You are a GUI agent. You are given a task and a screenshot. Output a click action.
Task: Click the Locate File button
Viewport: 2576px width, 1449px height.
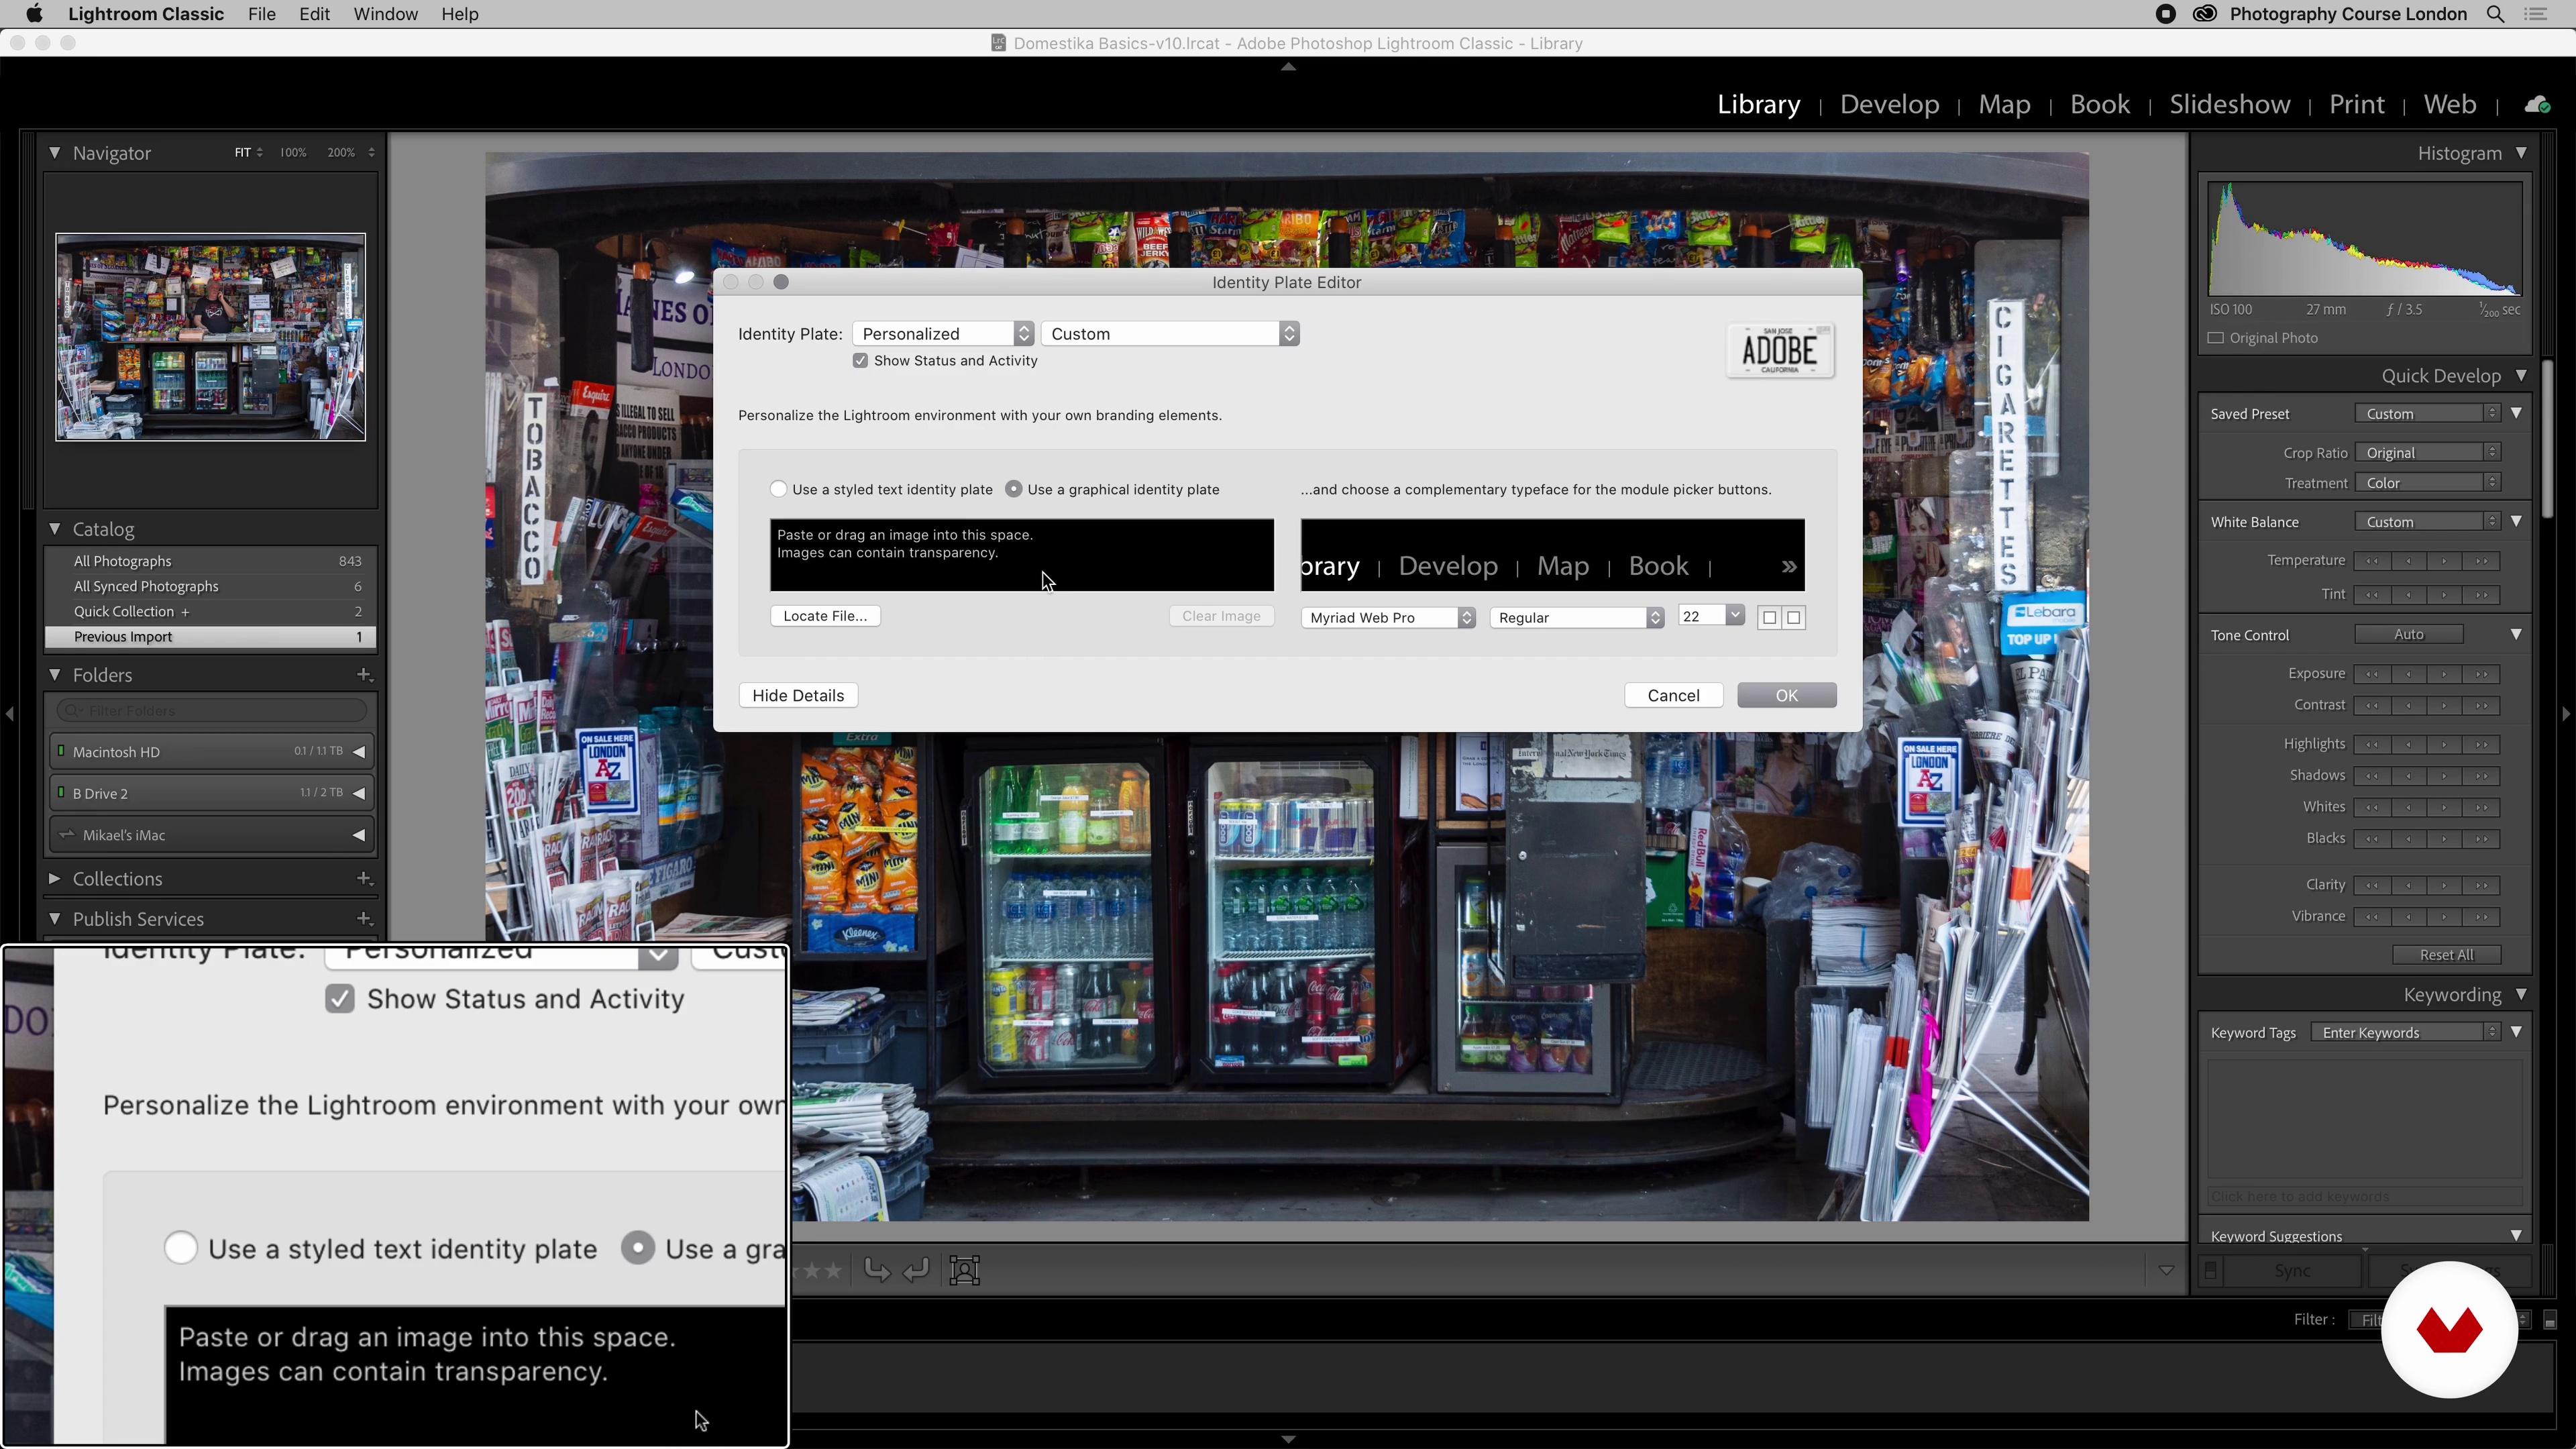[x=825, y=616]
